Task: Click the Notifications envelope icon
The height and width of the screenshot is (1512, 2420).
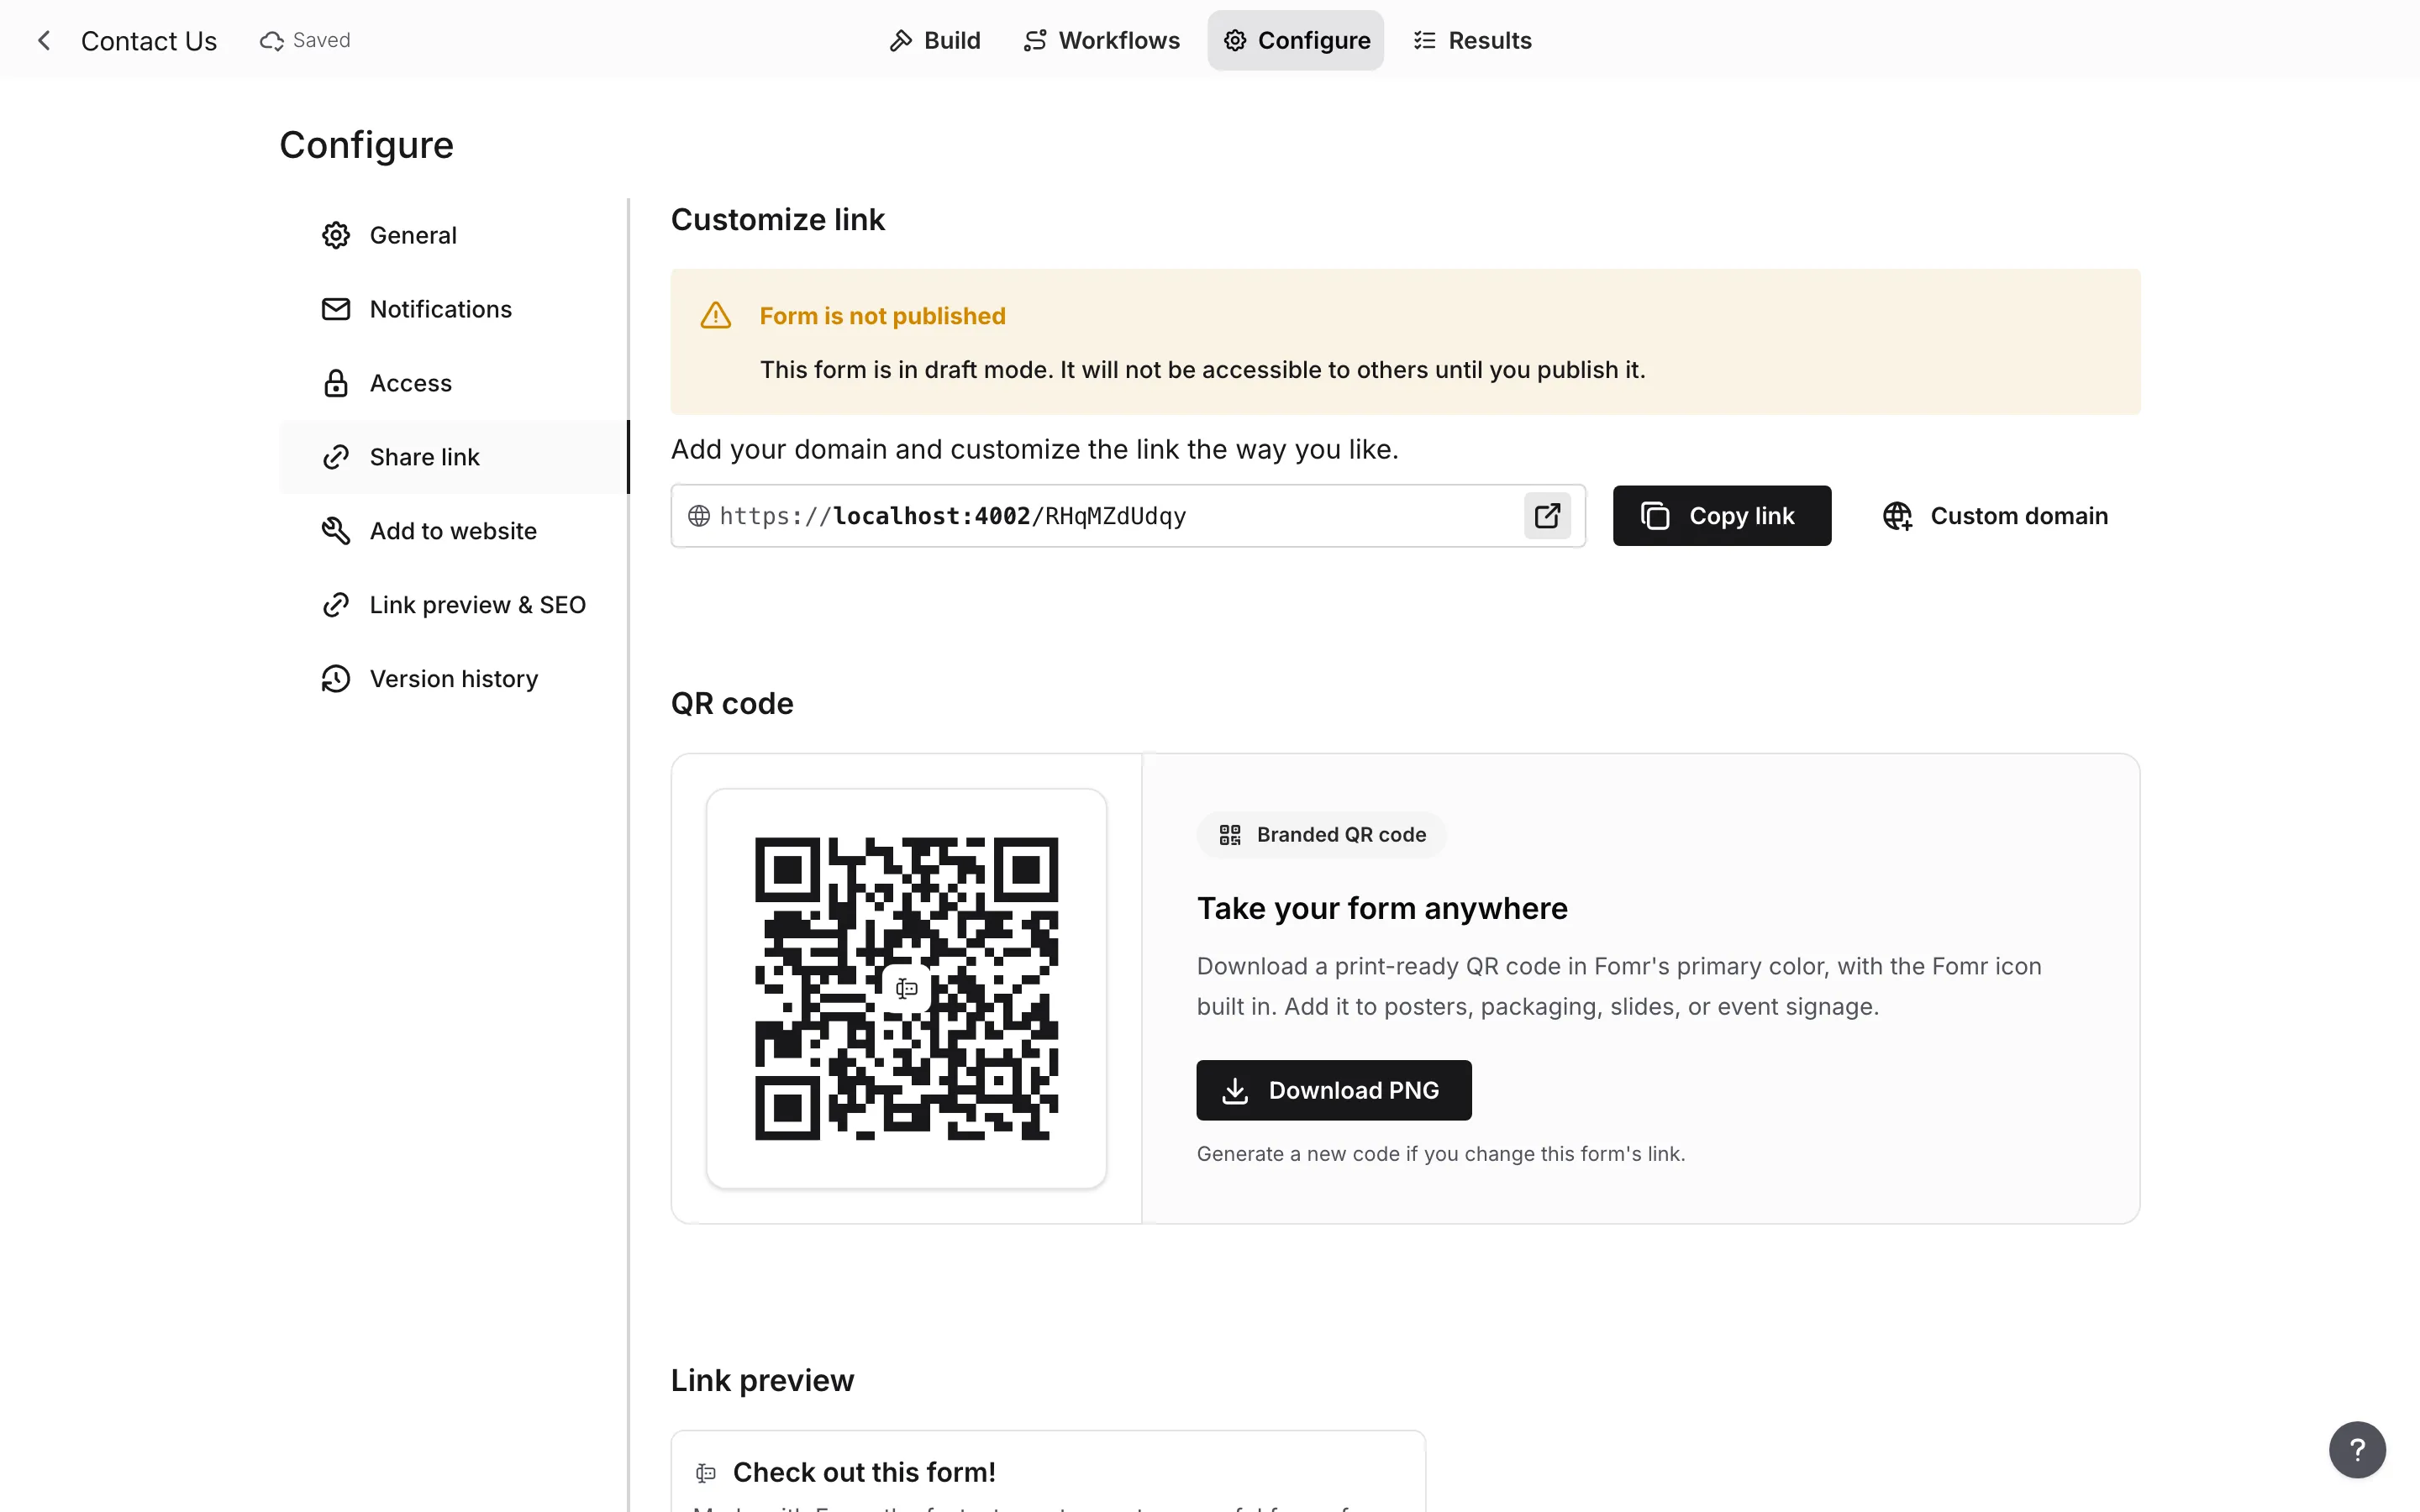Action: tap(336, 309)
